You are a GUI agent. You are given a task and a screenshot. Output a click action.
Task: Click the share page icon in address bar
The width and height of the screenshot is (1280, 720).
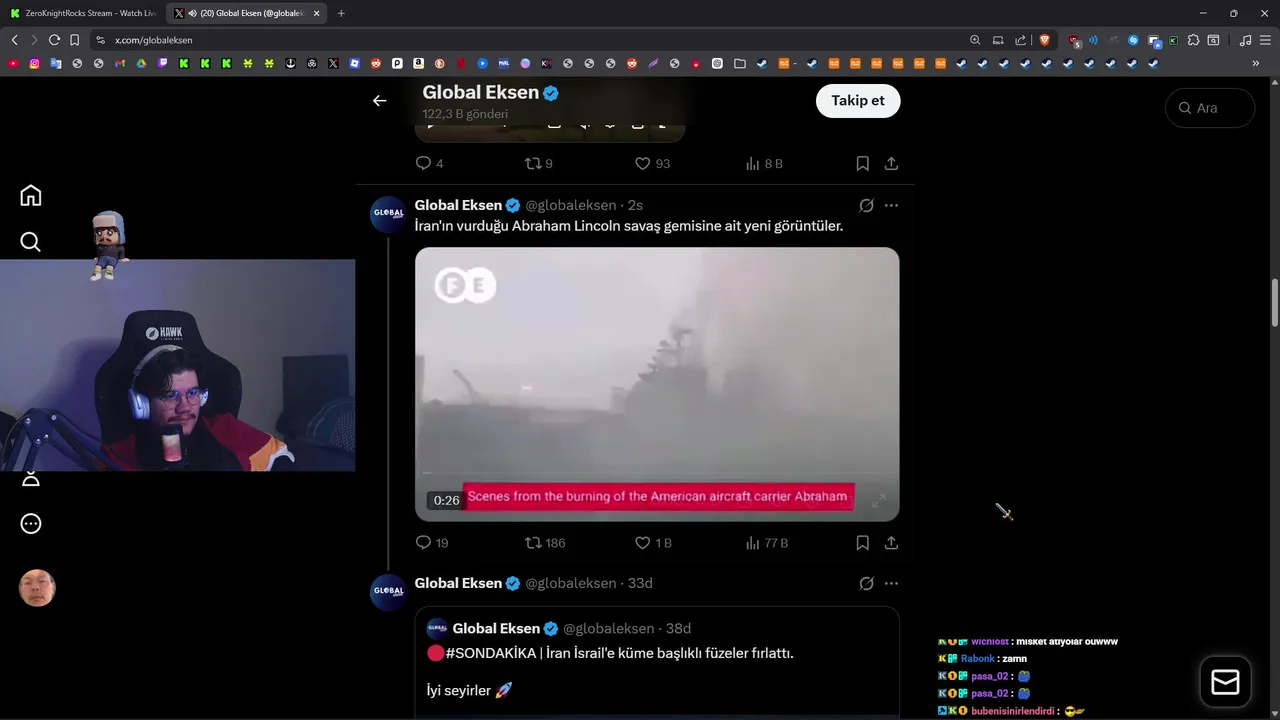tap(1020, 40)
